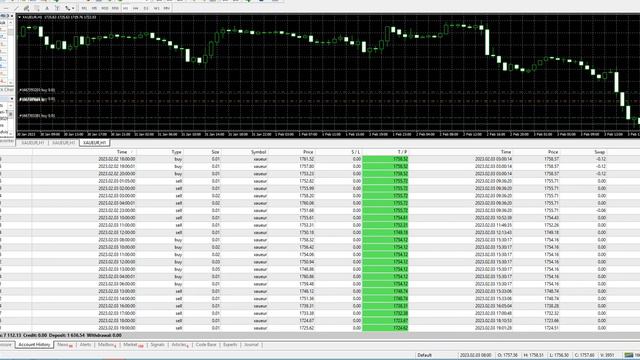Viewport: 640px width, 360px height.
Task: Click the lowest buy 0.01 order label on chart
Action: (x=38, y=116)
